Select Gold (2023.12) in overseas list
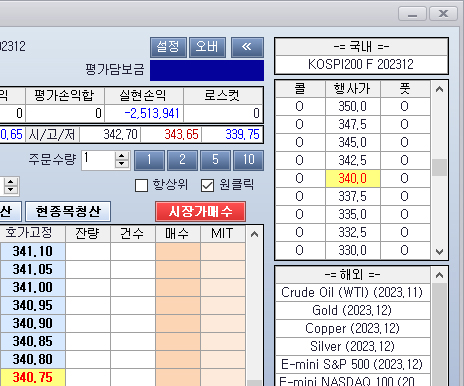The image size is (464, 386). (x=352, y=310)
